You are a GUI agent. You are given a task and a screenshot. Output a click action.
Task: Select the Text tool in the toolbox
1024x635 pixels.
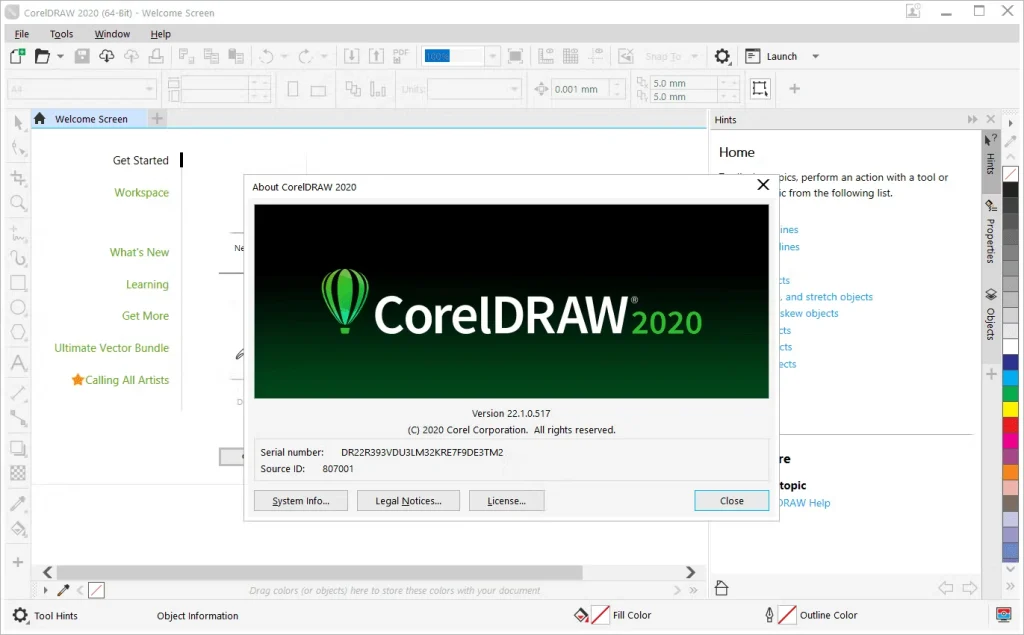[x=17, y=363]
